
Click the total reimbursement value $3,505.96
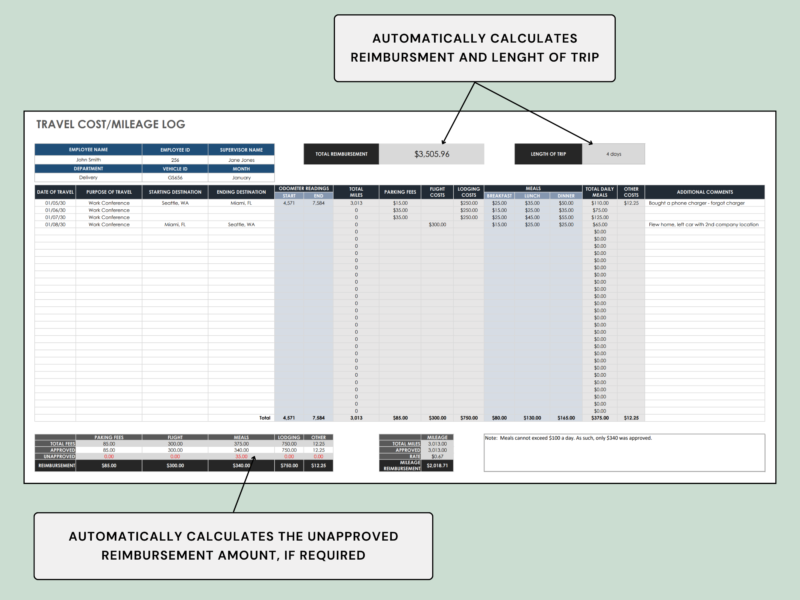point(432,154)
